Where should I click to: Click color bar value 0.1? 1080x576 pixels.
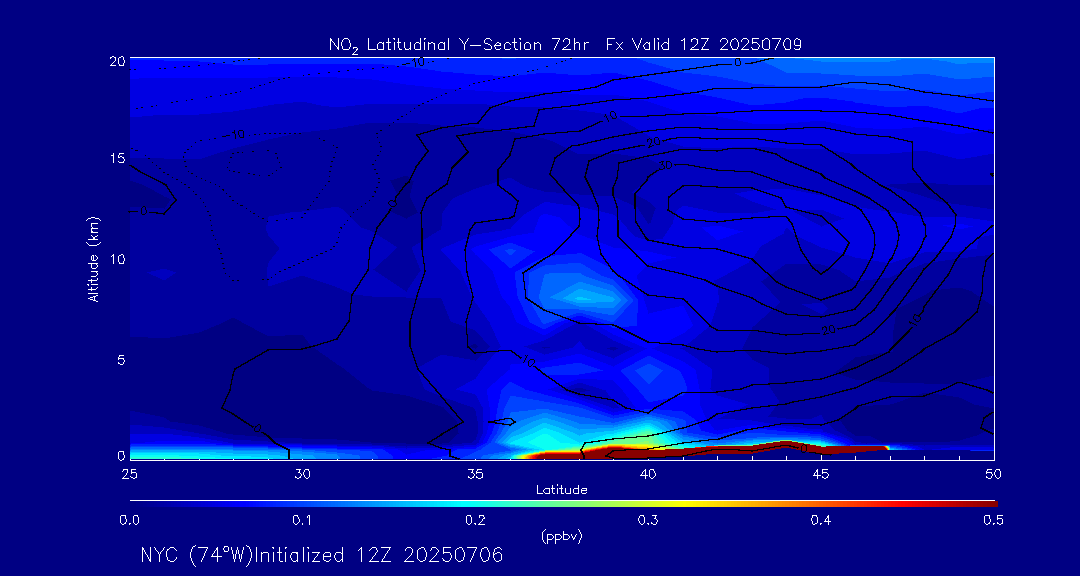tap(302, 522)
